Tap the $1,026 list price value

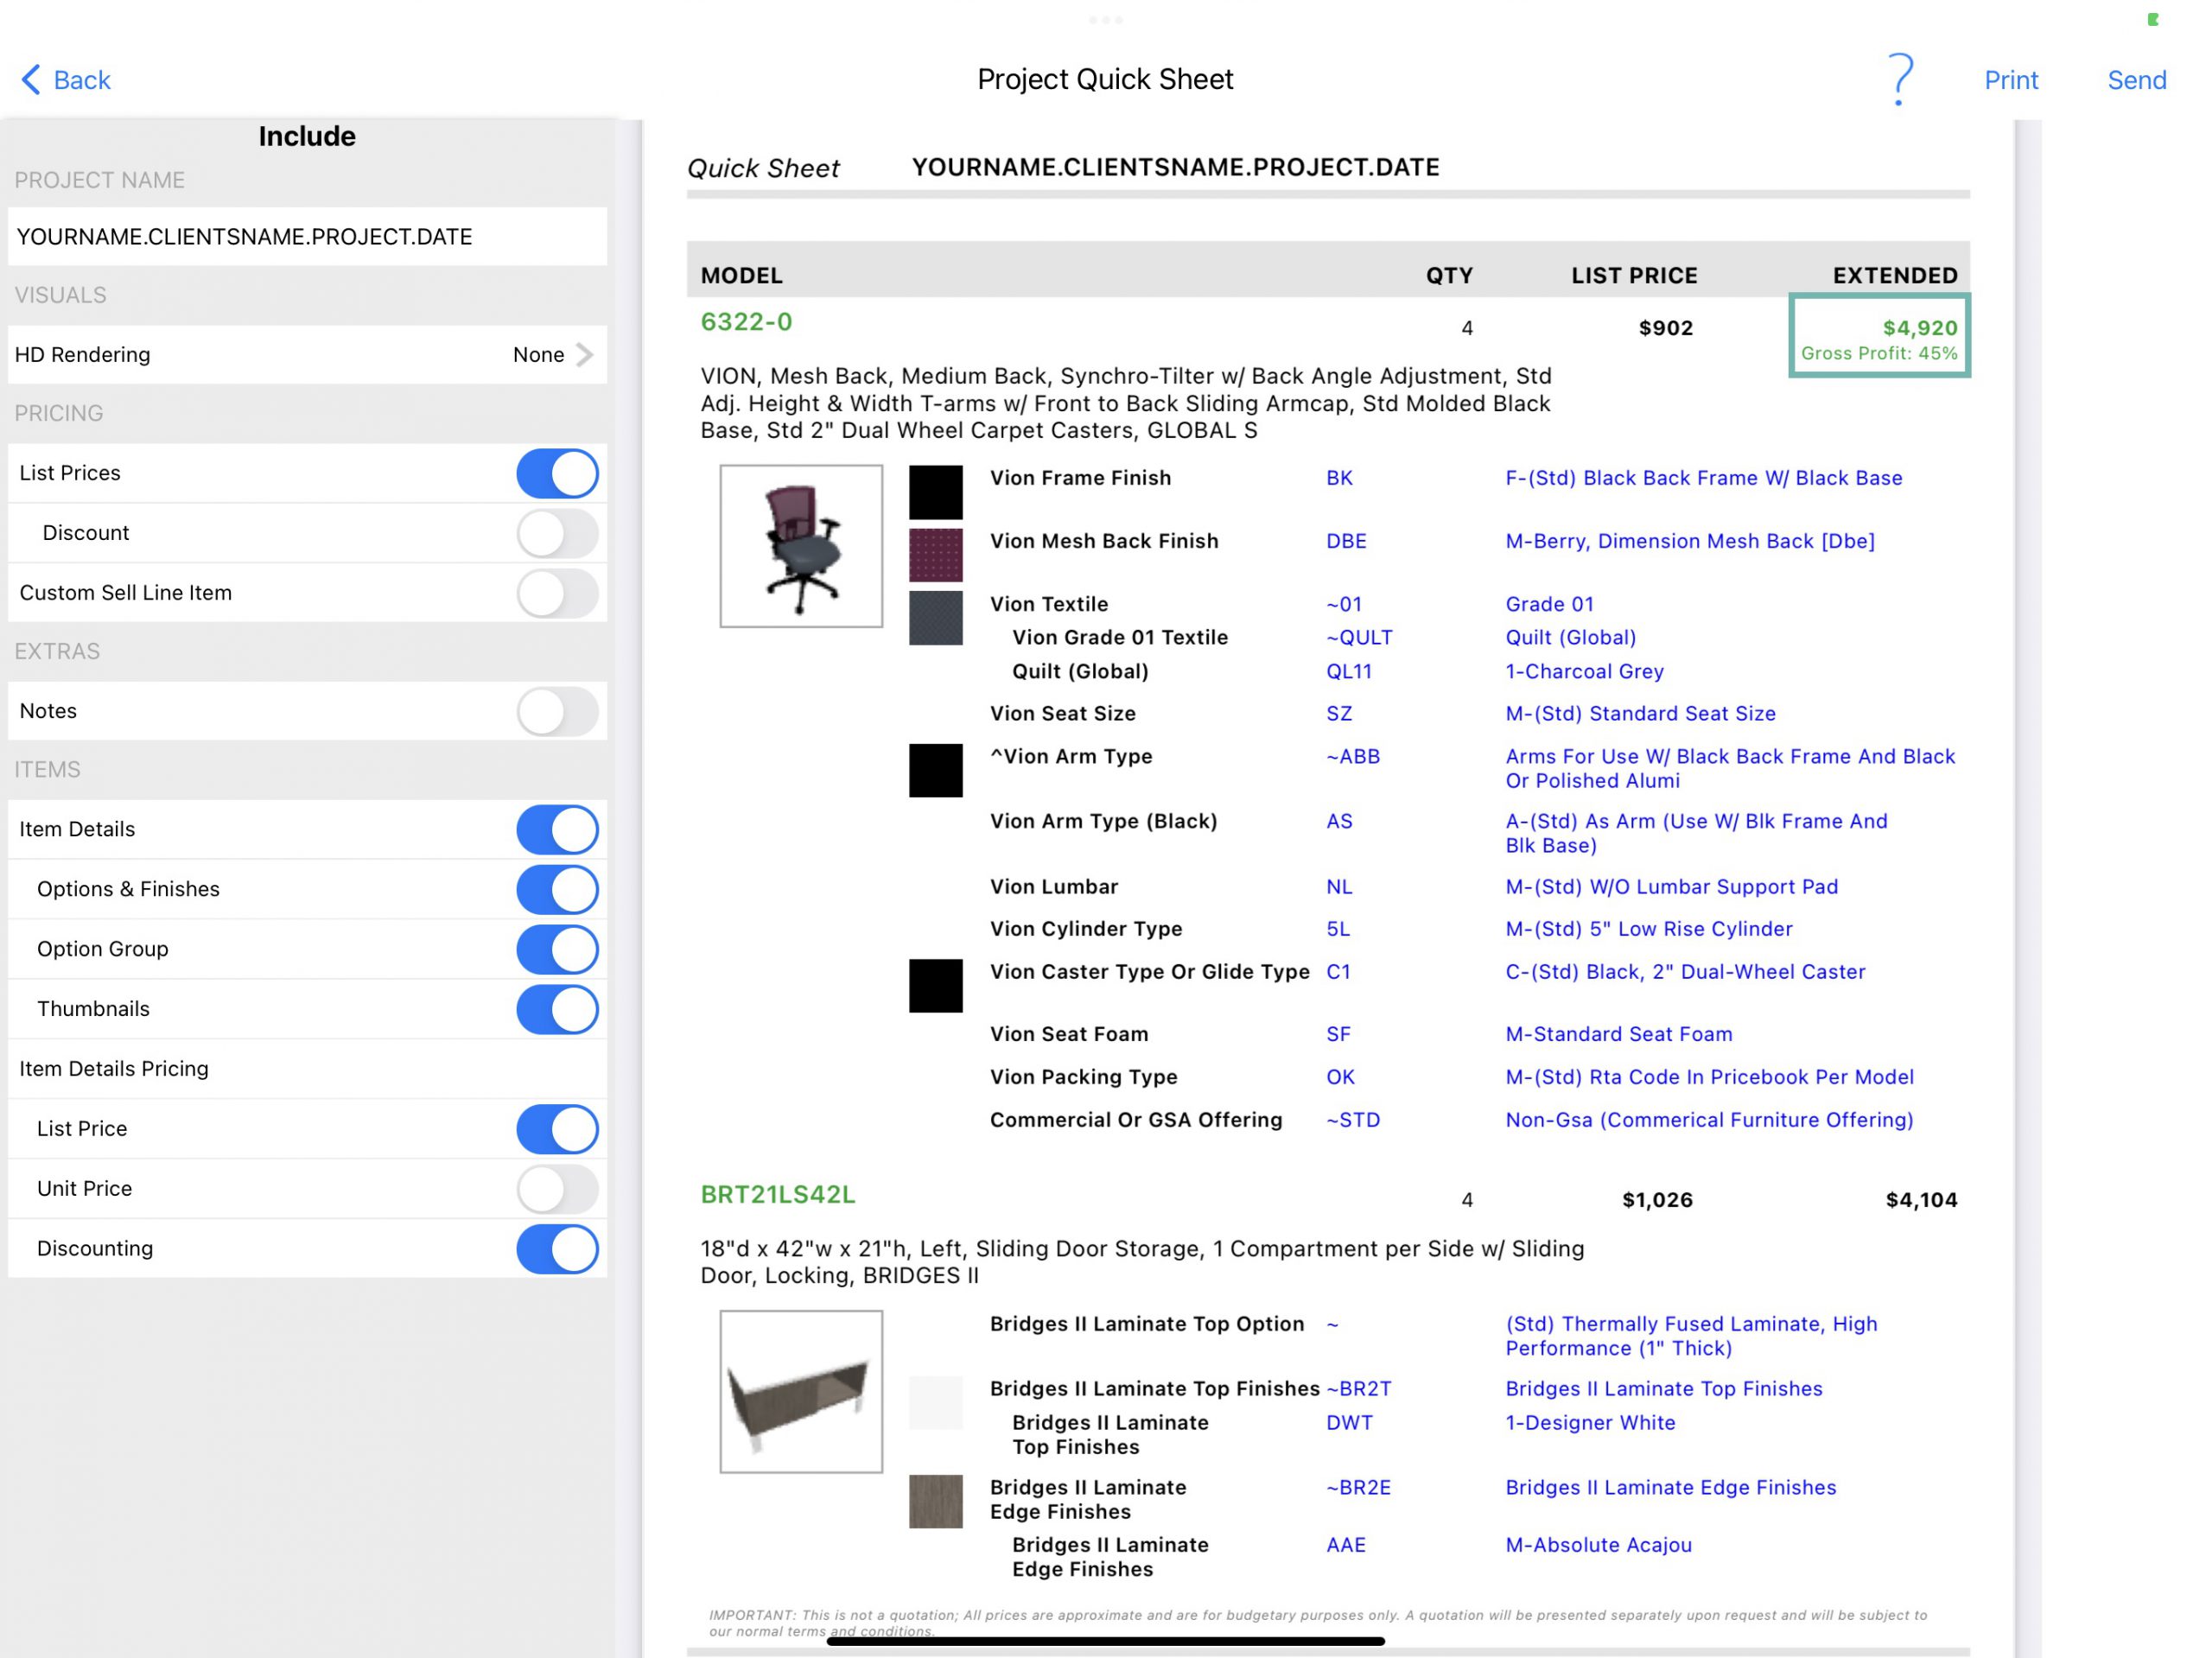point(1657,1200)
